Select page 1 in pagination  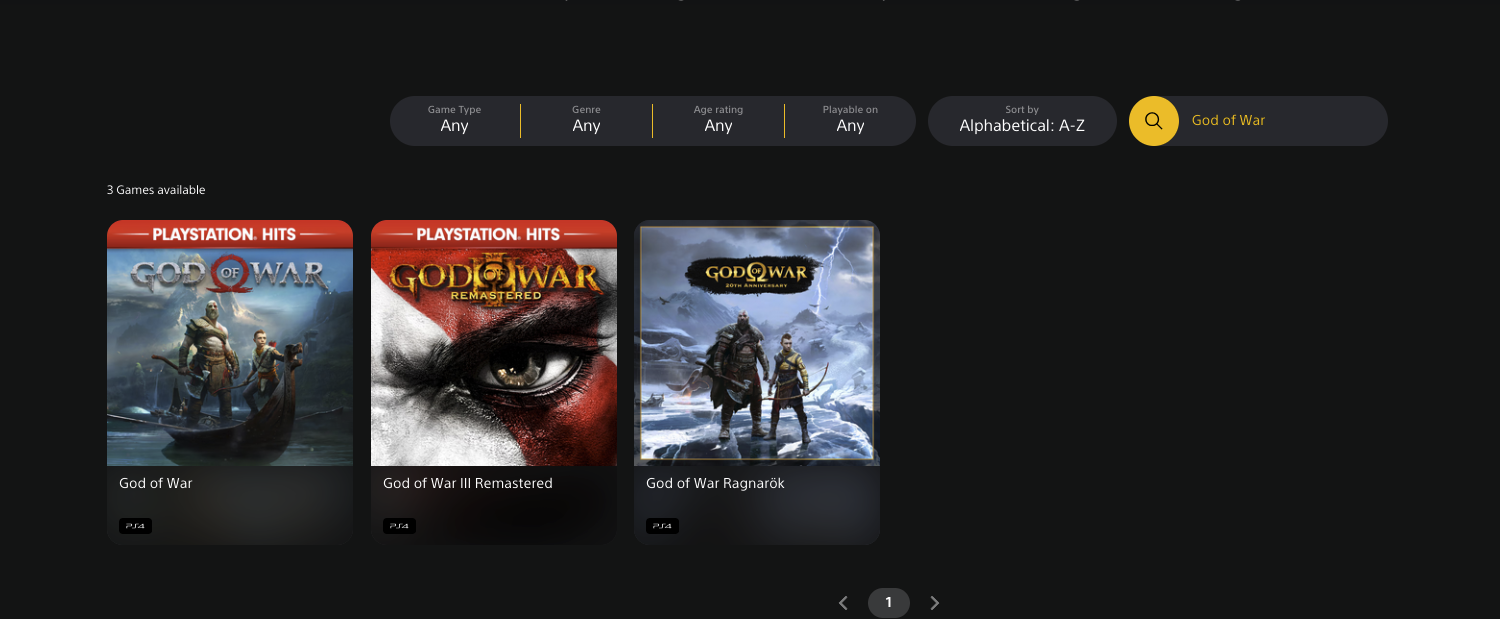(x=889, y=603)
